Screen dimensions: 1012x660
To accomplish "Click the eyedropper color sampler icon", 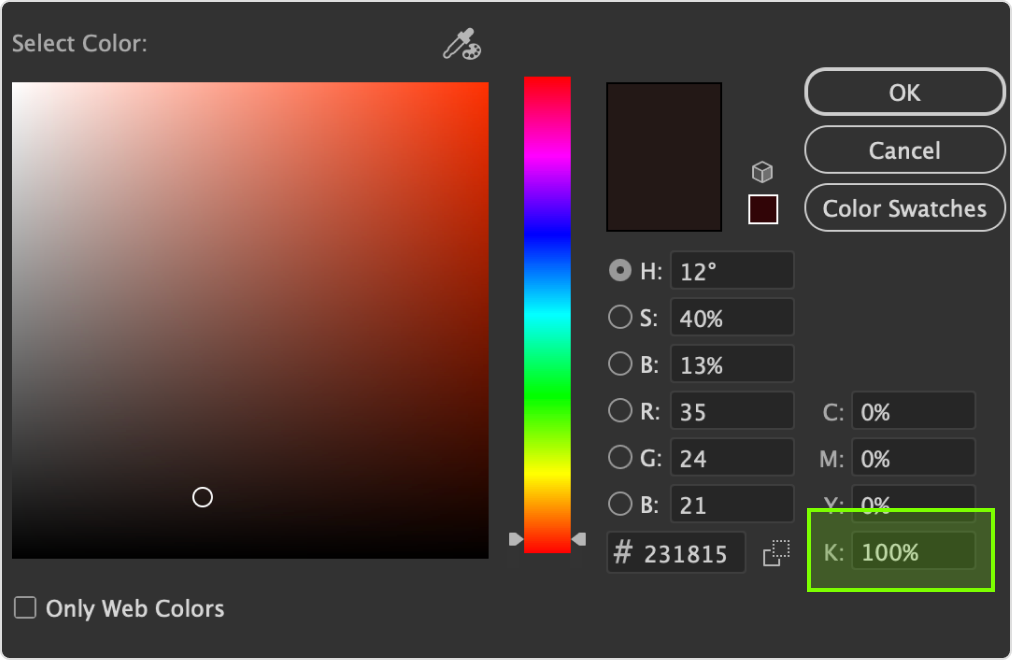I will point(462,45).
